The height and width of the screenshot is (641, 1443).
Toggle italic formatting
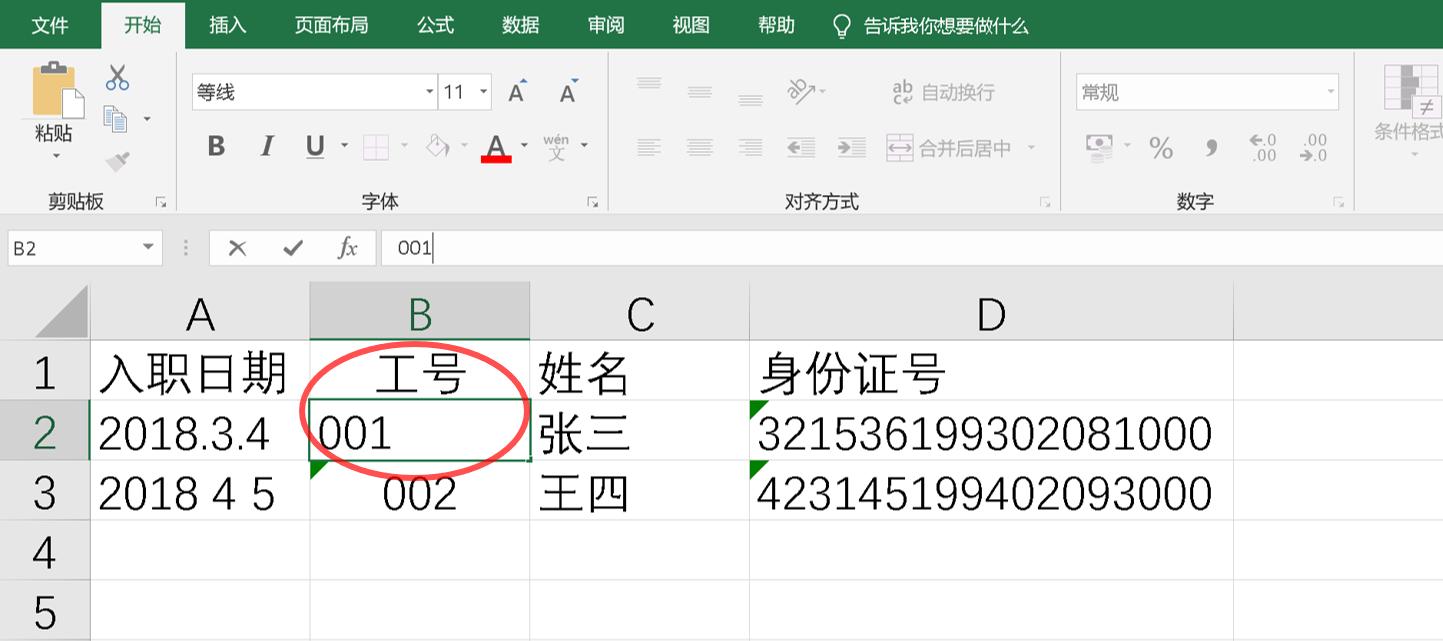click(x=265, y=146)
